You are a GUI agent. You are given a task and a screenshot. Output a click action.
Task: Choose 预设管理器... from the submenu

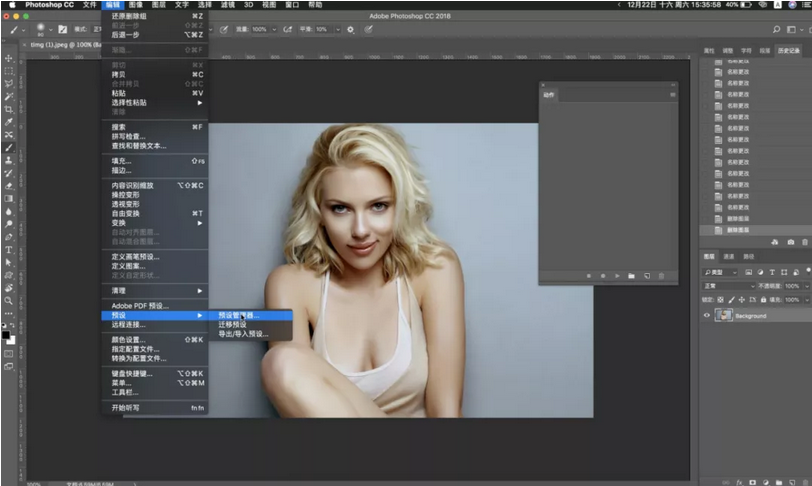click(238, 315)
